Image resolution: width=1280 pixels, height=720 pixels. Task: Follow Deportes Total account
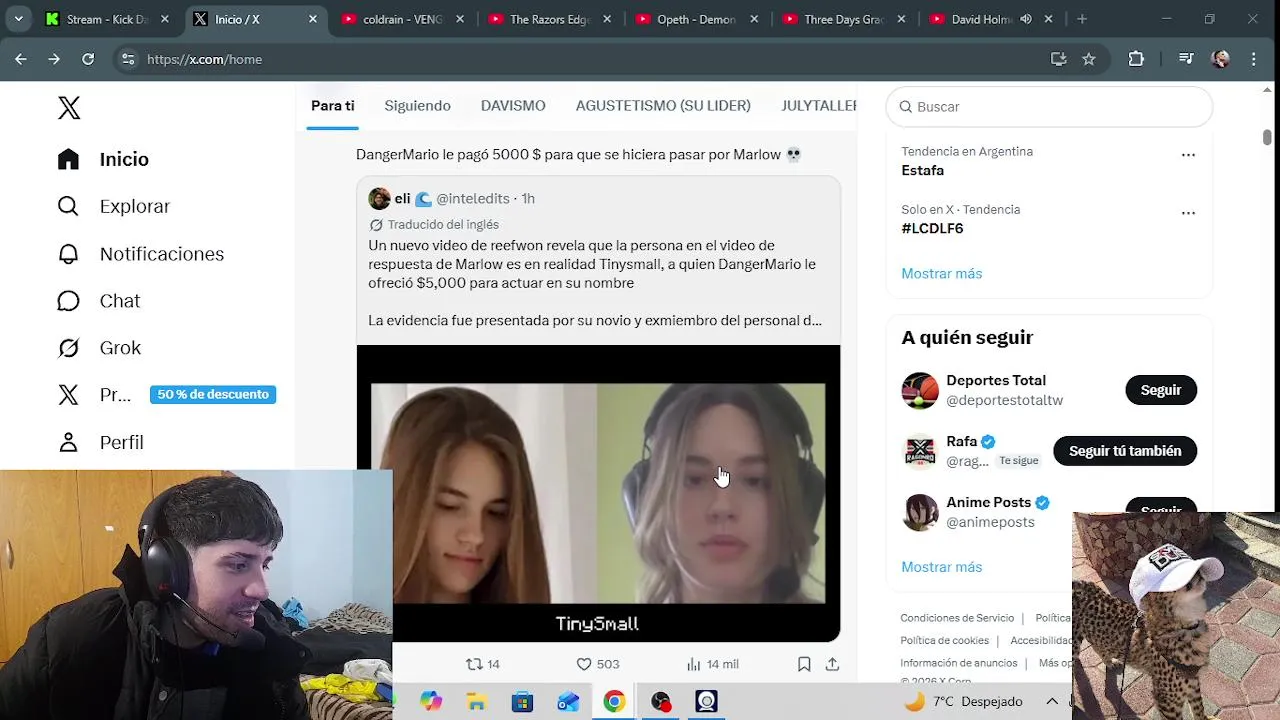1161,390
